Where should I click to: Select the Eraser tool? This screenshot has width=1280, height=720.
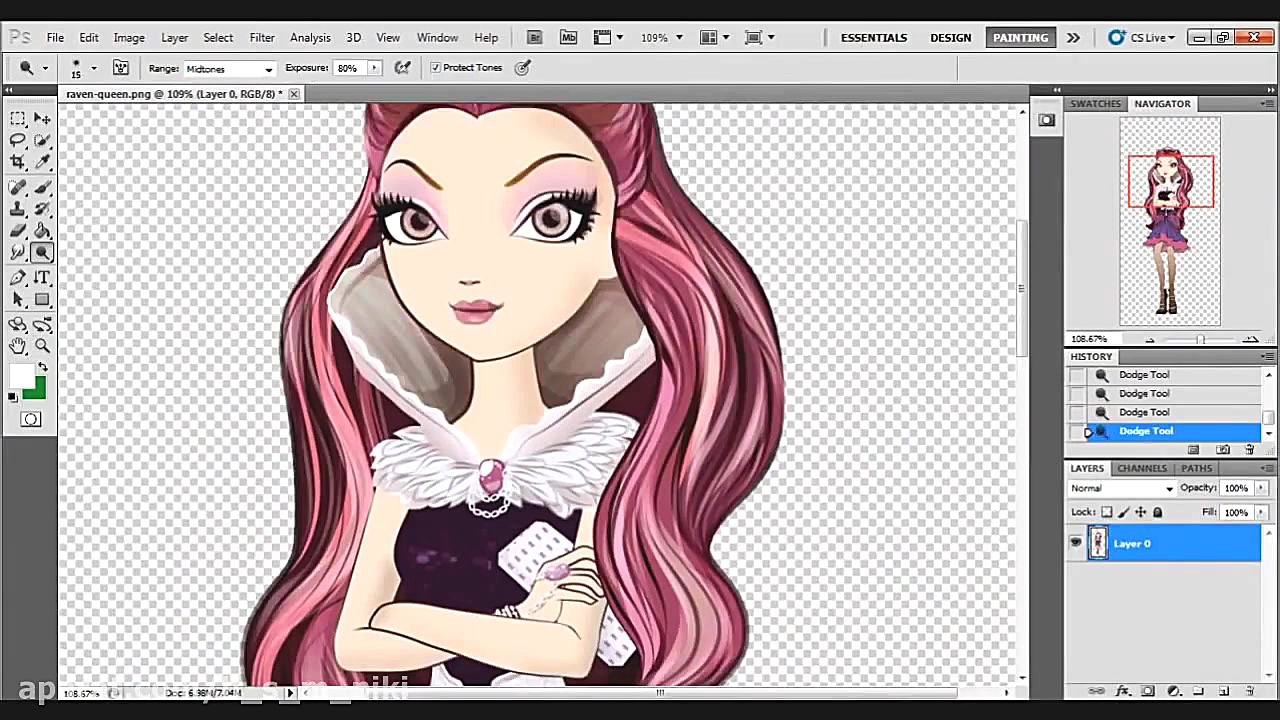click(18, 231)
